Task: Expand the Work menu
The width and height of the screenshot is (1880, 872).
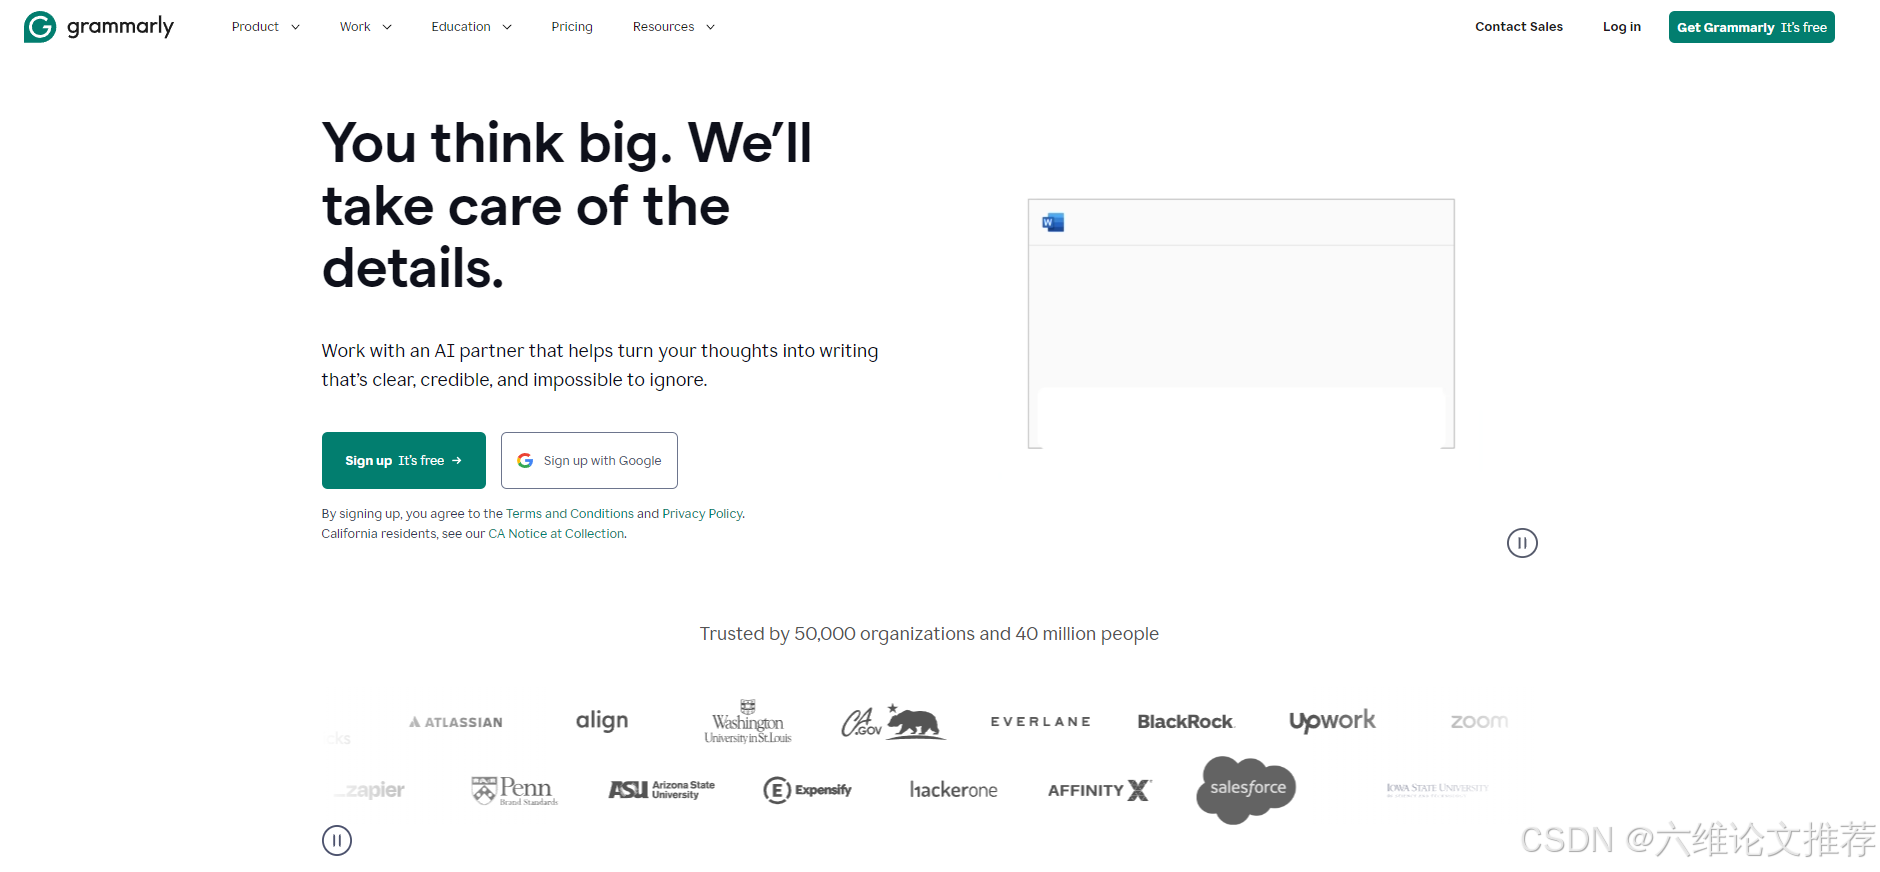Action: pos(365,27)
